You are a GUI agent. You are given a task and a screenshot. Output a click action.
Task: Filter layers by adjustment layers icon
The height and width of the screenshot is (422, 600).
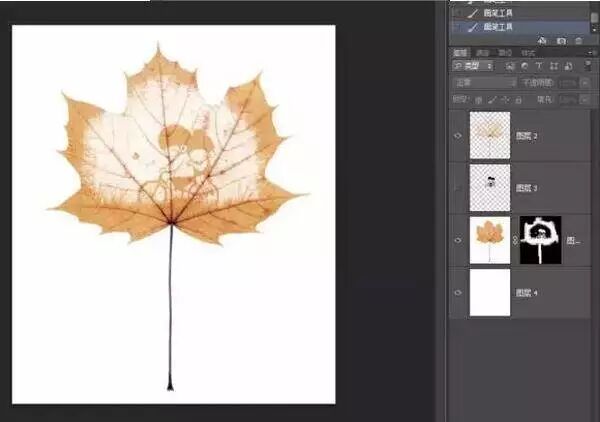click(x=525, y=66)
